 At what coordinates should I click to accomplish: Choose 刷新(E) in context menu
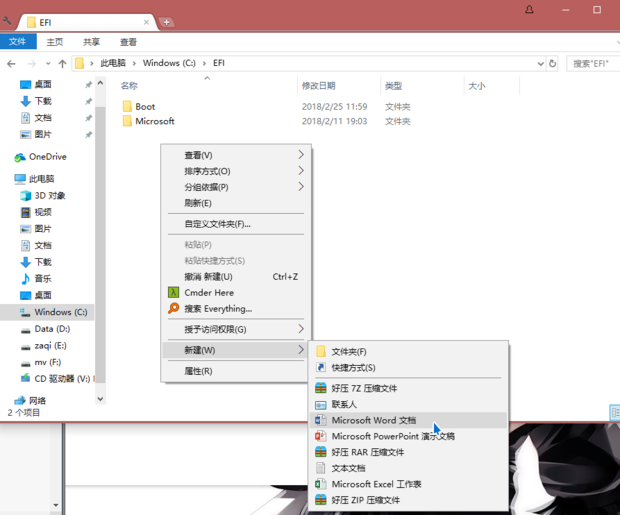[x=236, y=203]
